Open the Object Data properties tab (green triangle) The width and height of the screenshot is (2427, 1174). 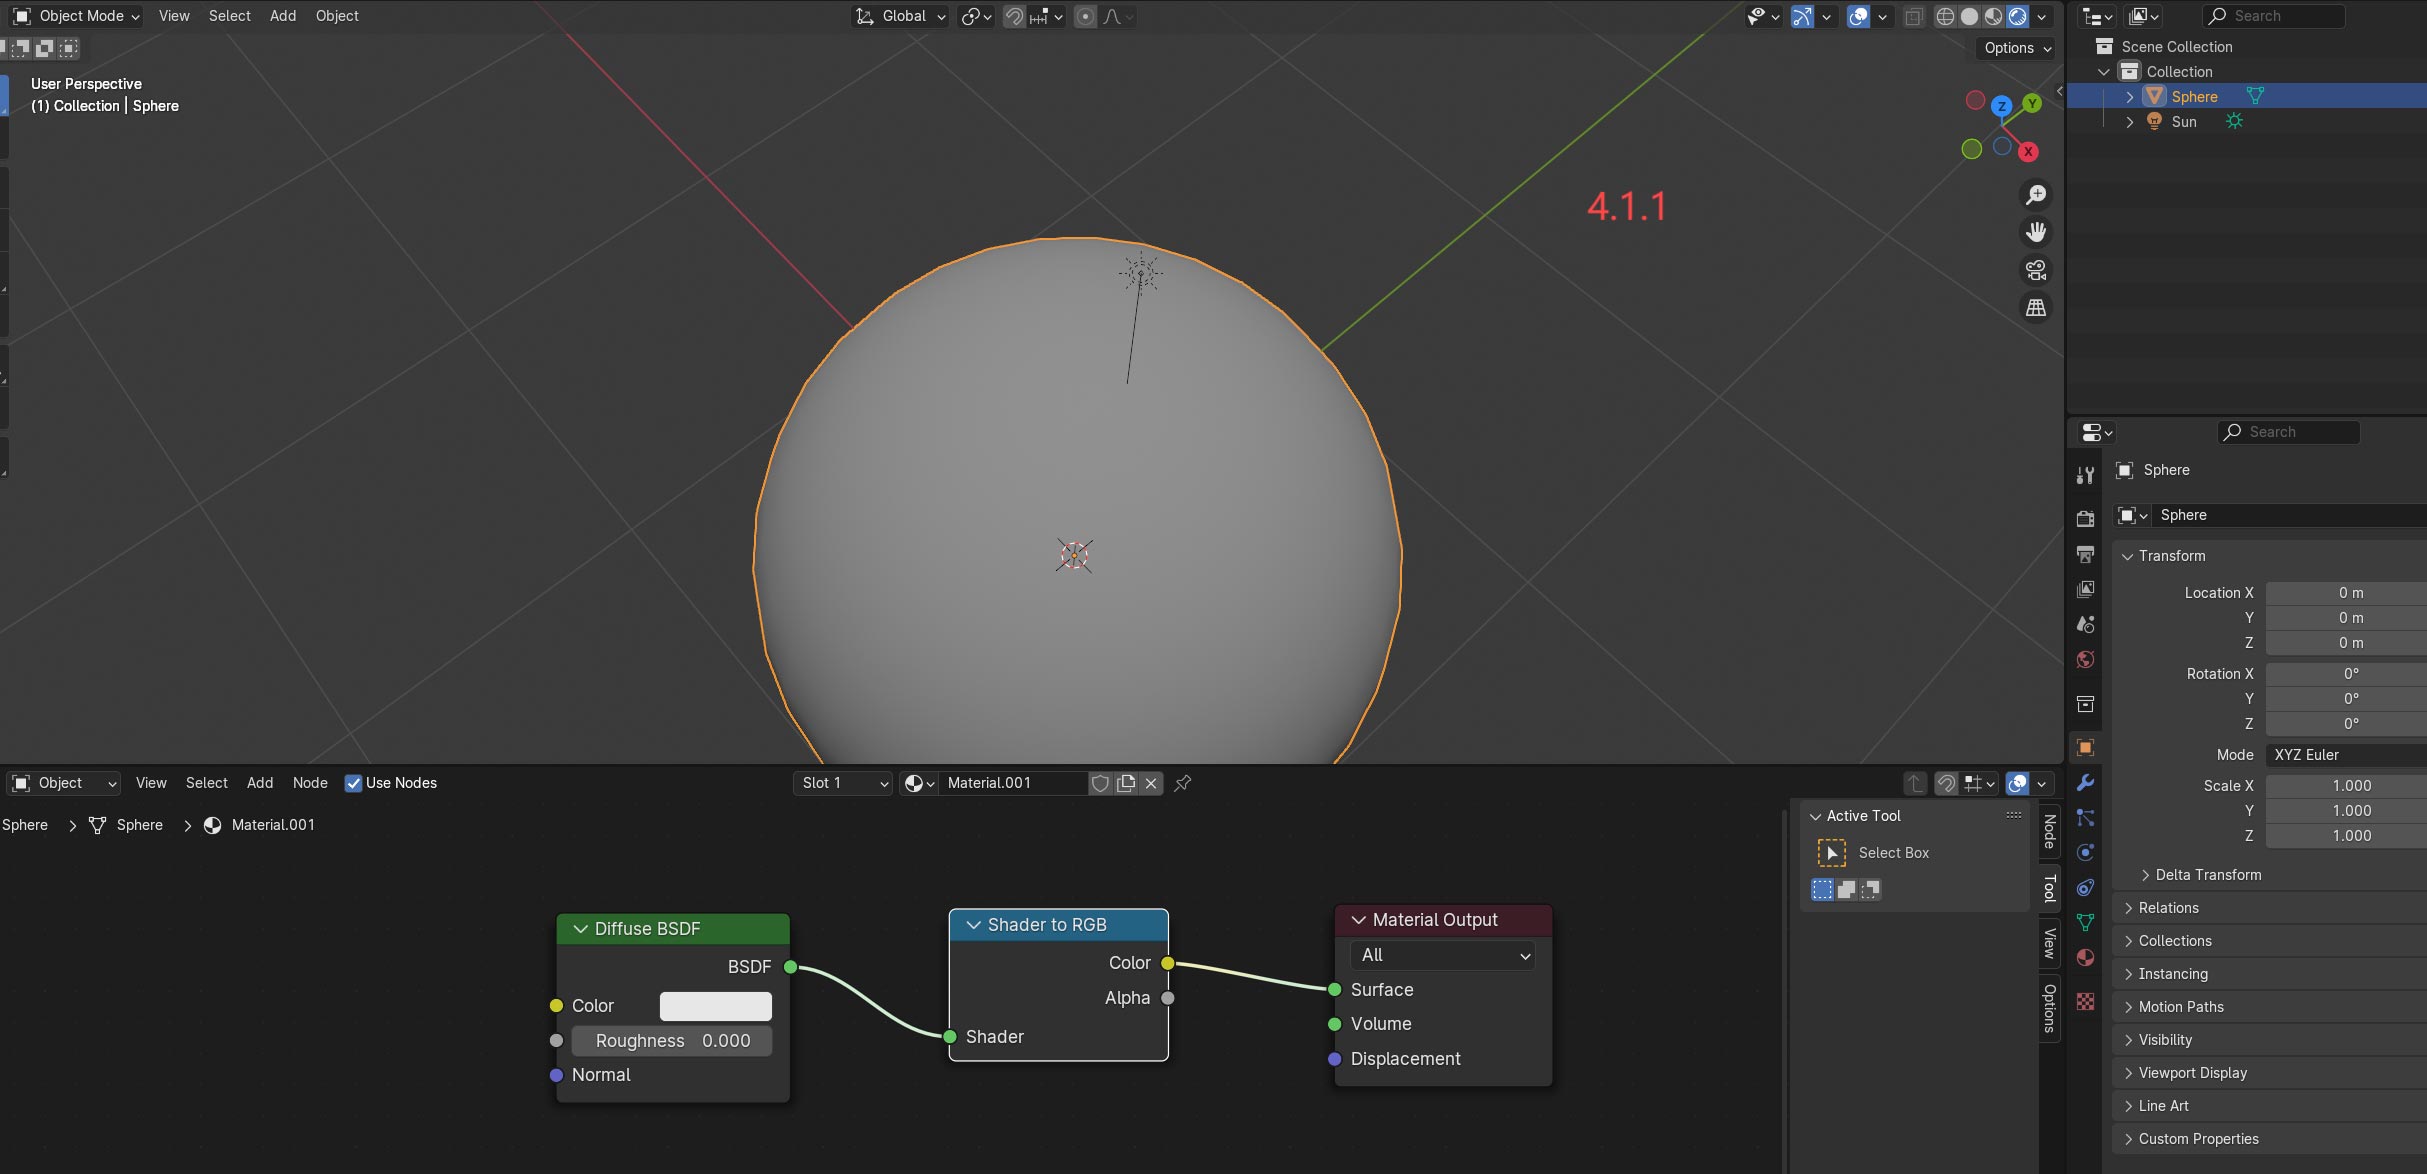click(2085, 922)
